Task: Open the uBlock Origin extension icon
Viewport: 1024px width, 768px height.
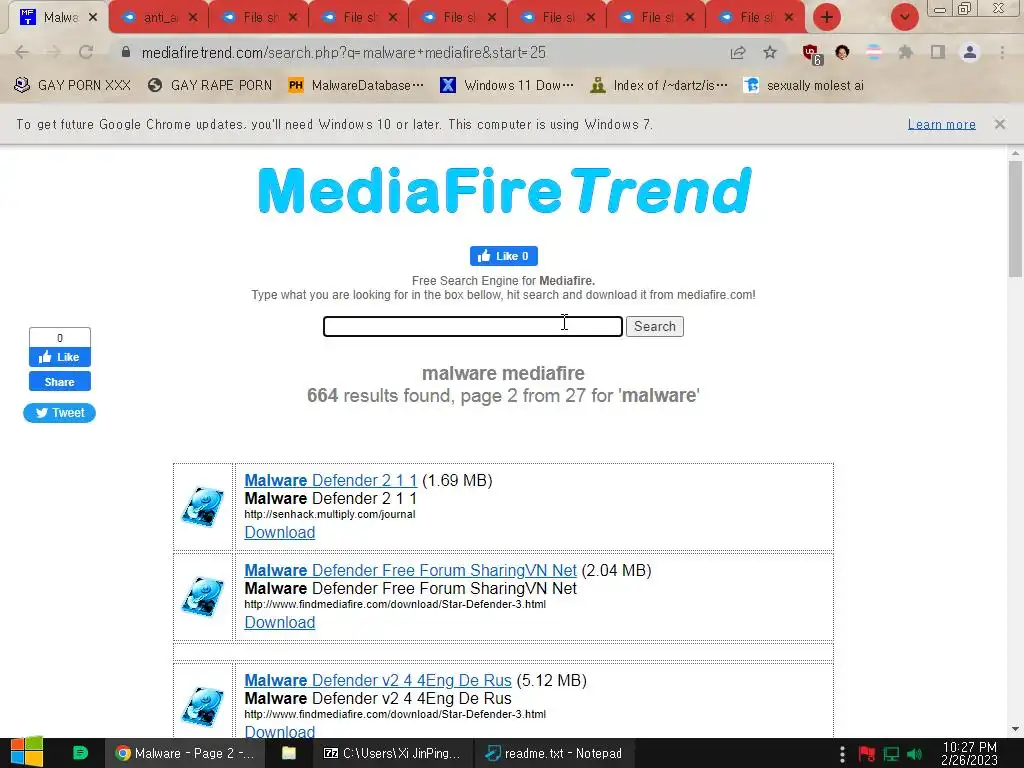Action: click(x=812, y=54)
